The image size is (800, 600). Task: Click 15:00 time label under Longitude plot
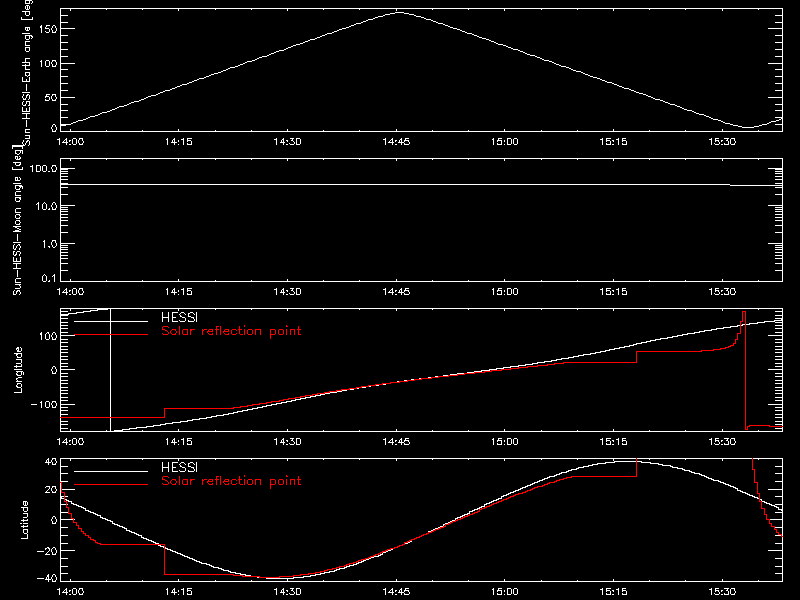coord(505,442)
